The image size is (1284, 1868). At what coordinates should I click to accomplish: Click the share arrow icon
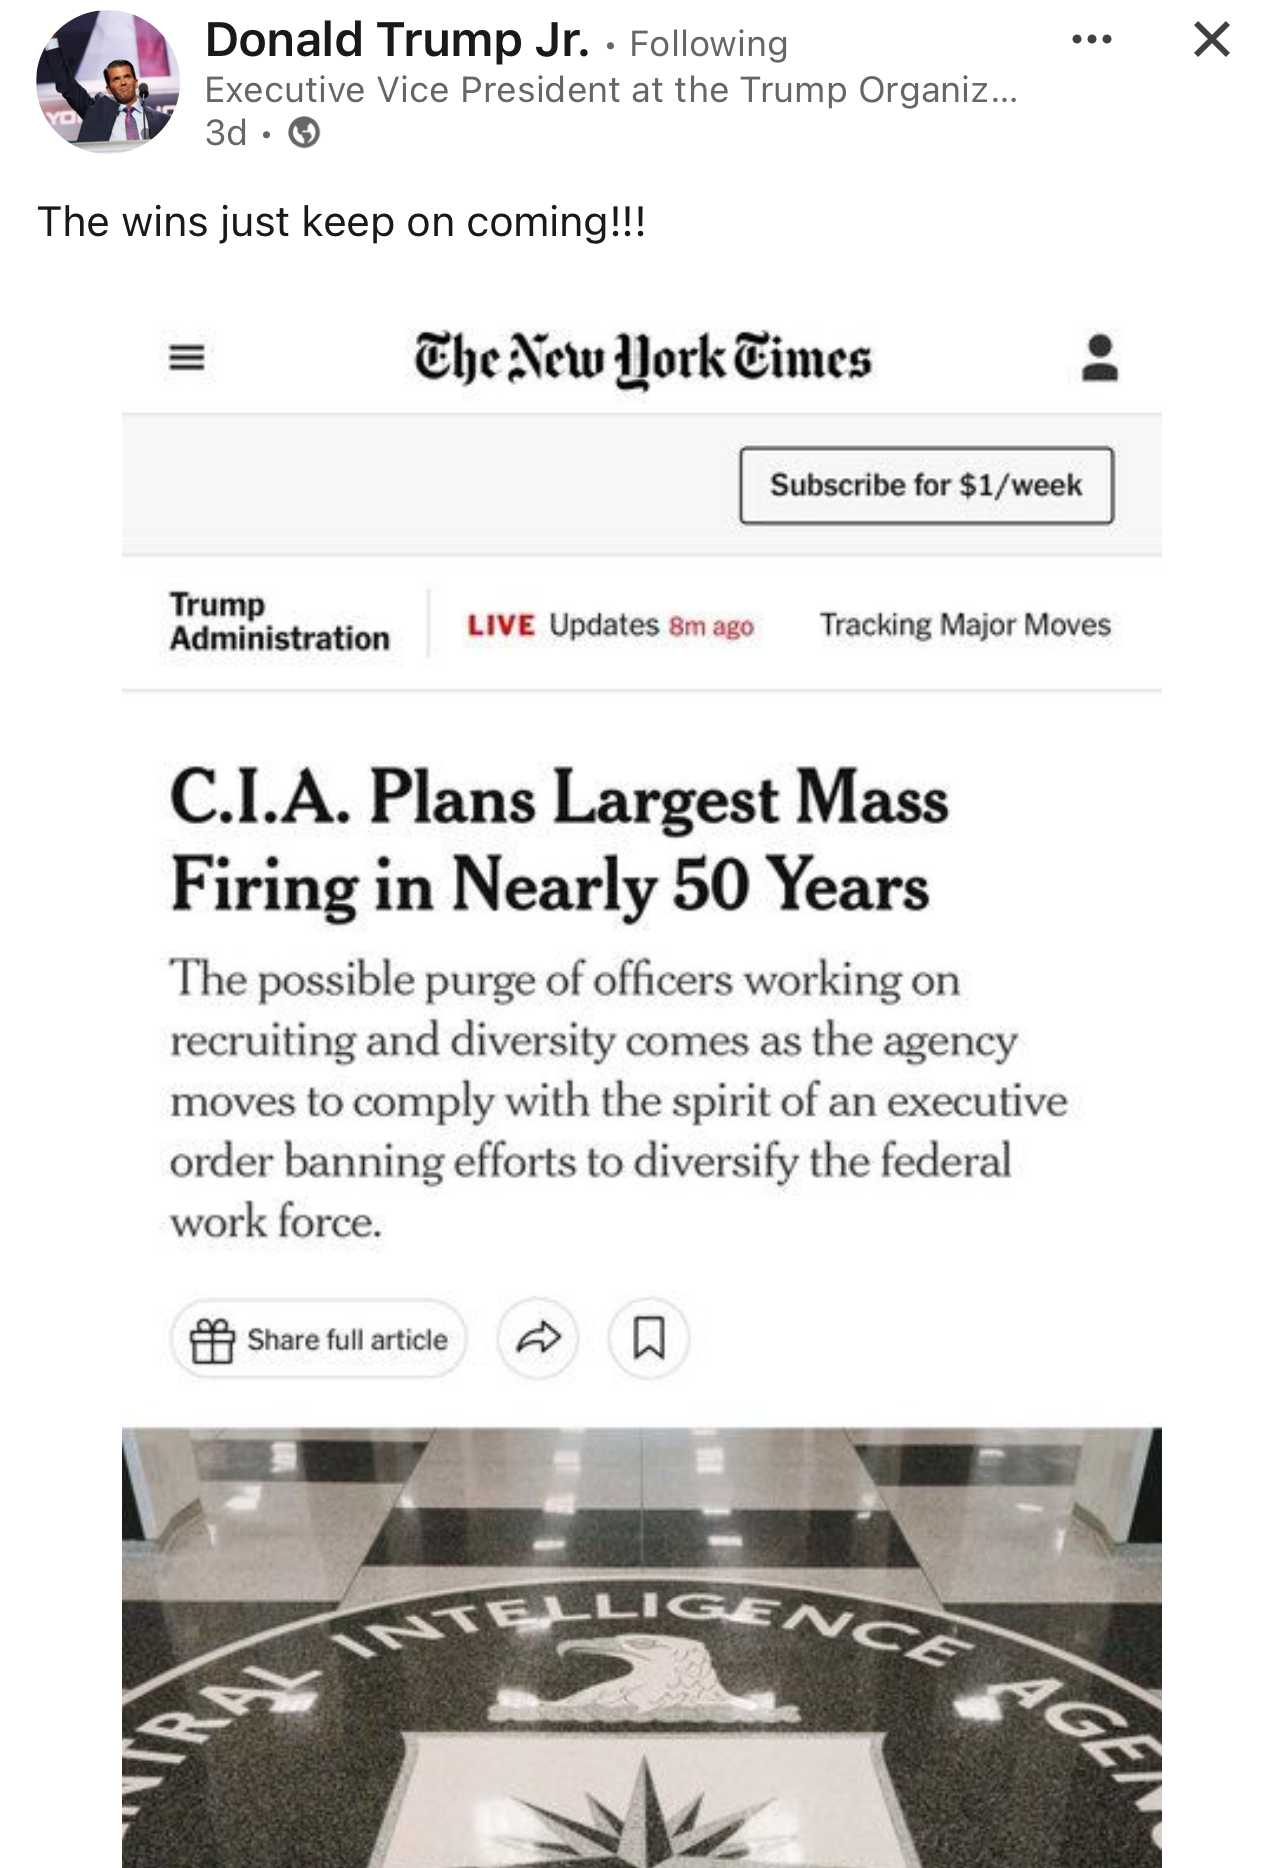(538, 1338)
